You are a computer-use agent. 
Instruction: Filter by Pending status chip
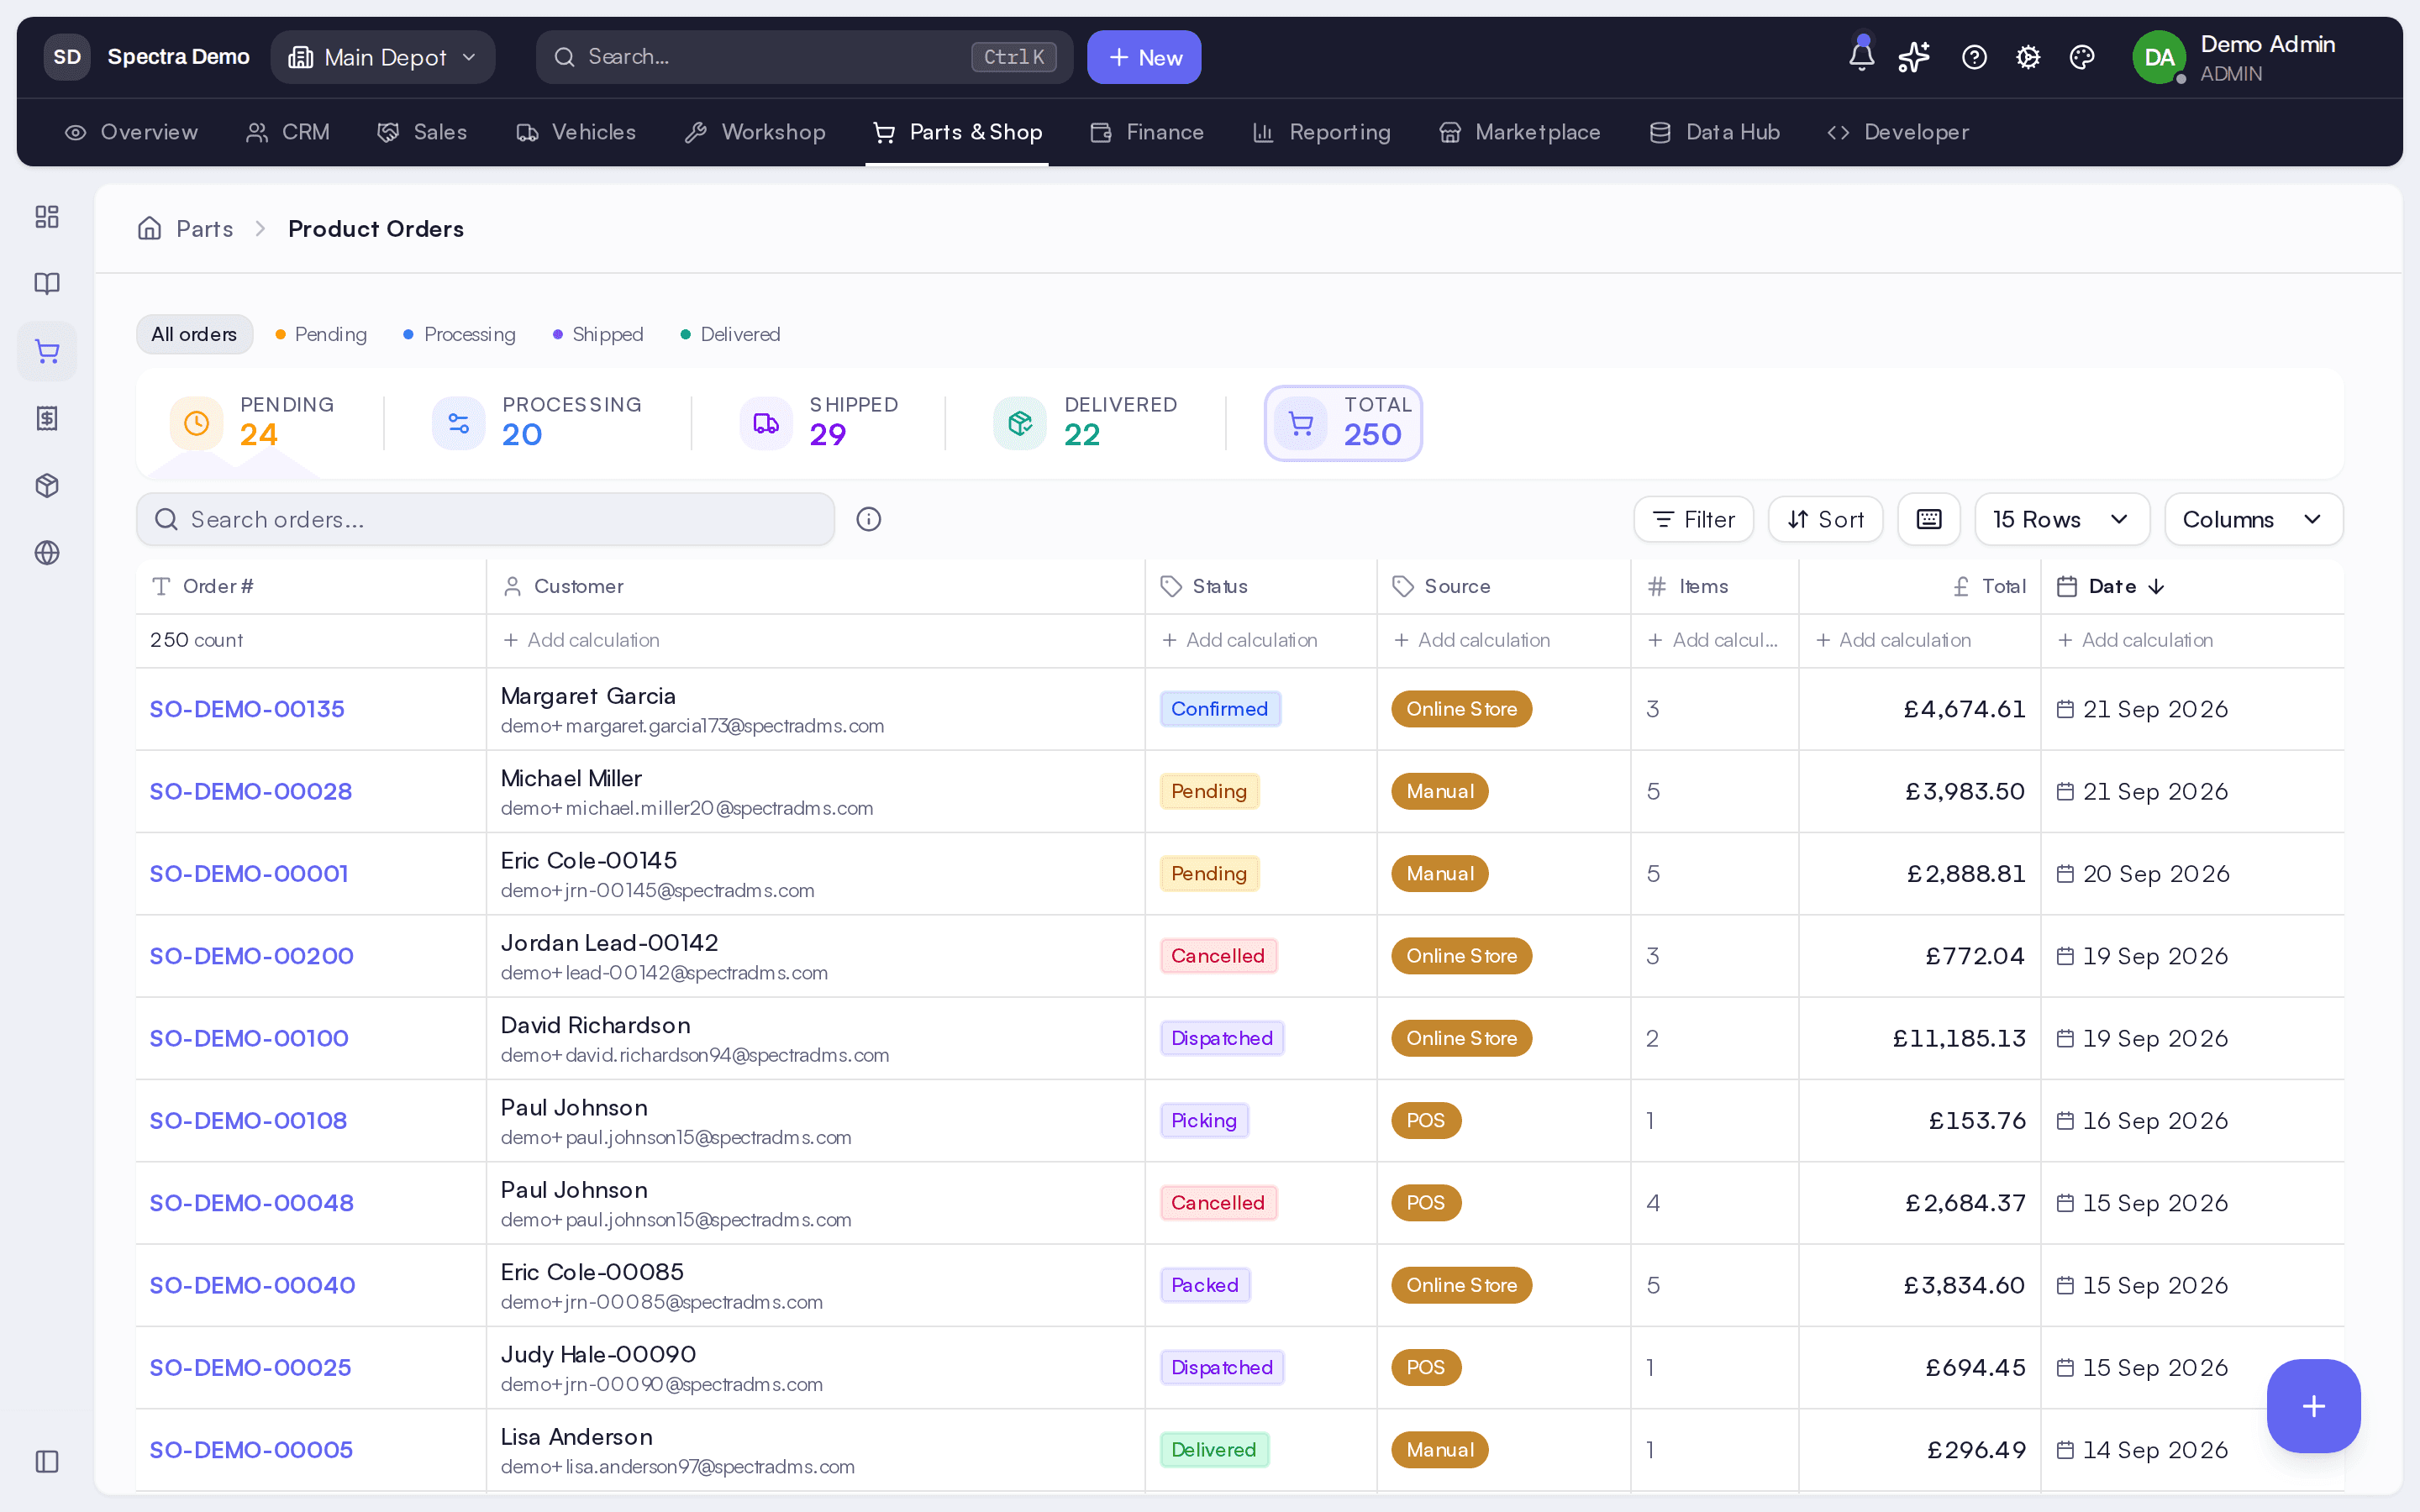point(321,334)
